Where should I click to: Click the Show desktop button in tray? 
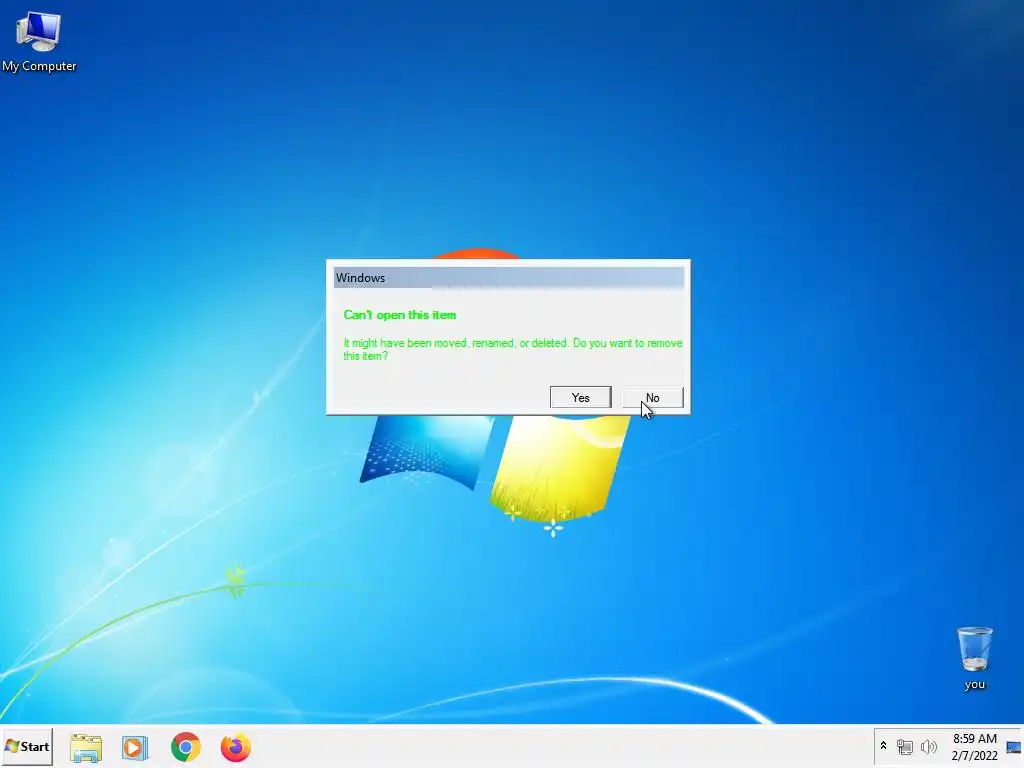(1014, 746)
